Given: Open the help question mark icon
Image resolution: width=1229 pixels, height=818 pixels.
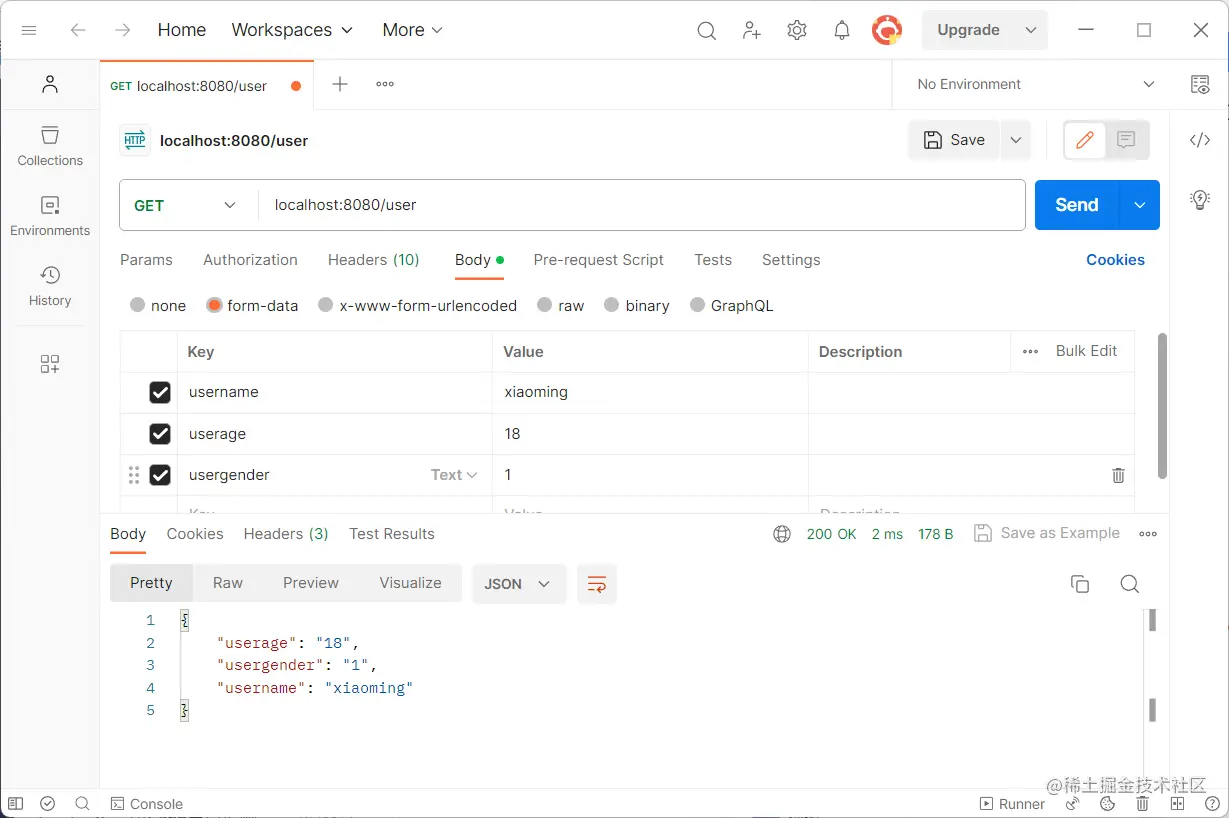Looking at the screenshot, I should pyautogui.click(x=1212, y=804).
